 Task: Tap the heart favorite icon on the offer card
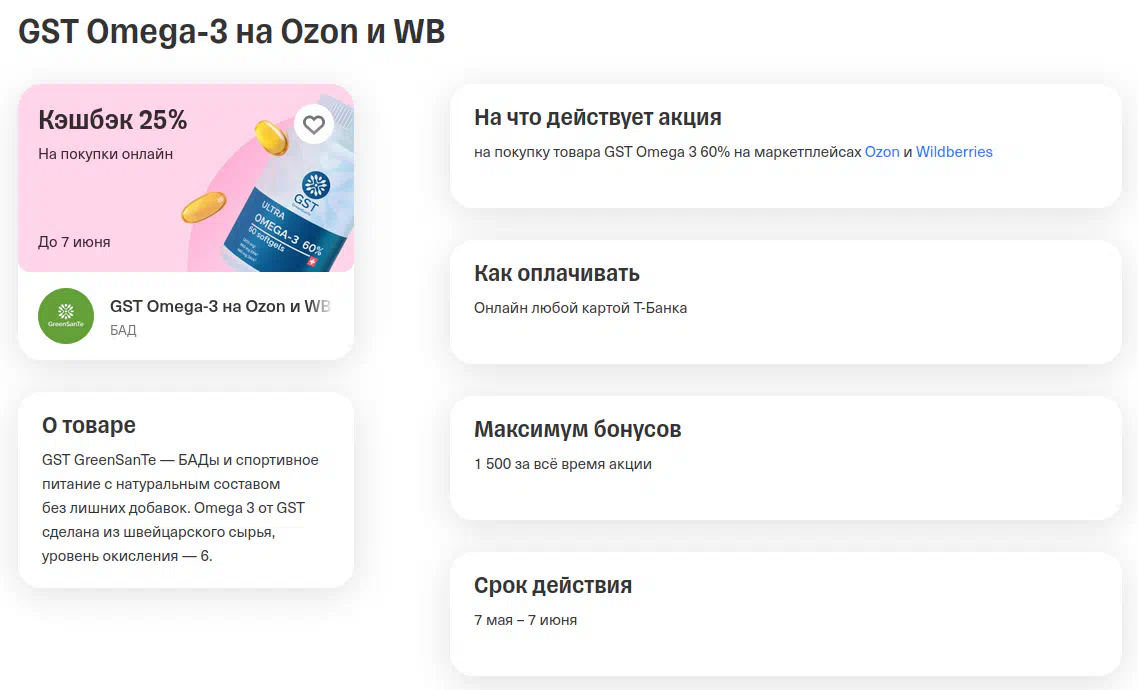[x=314, y=125]
